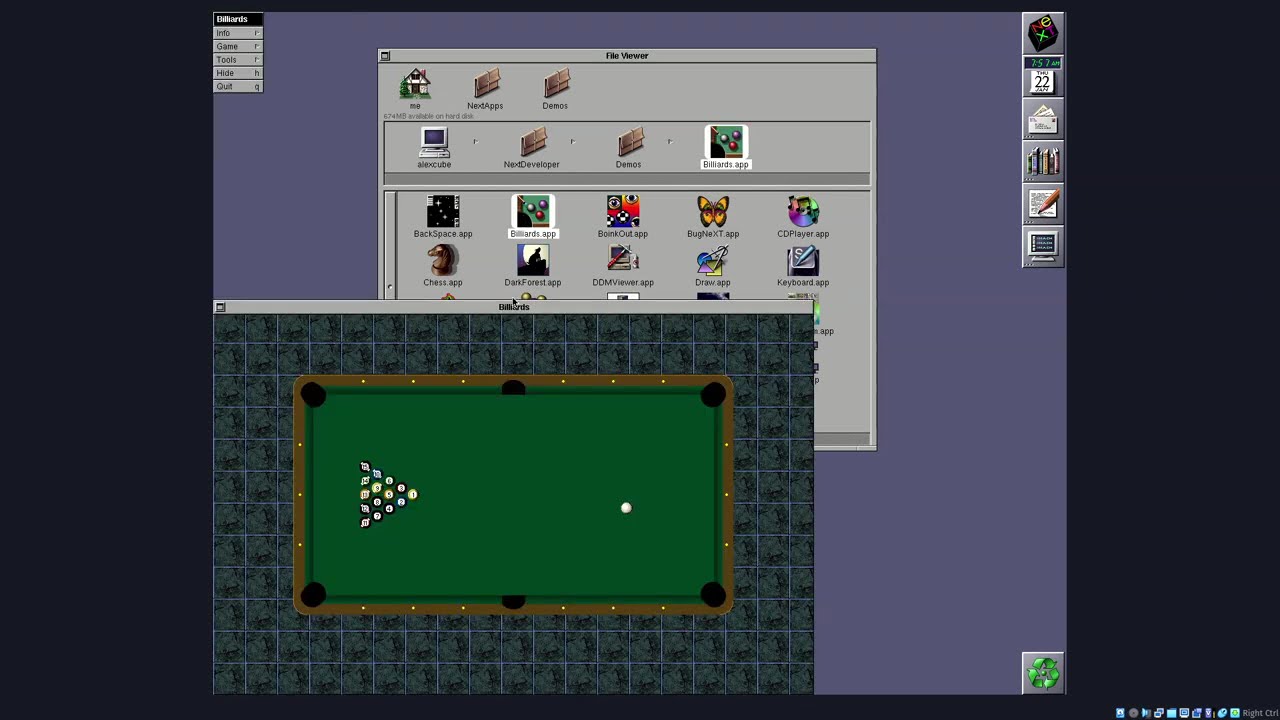The image size is (1280, 720).
Task: Select DDMViewer.app icon
Action: [x=623, y=266]
